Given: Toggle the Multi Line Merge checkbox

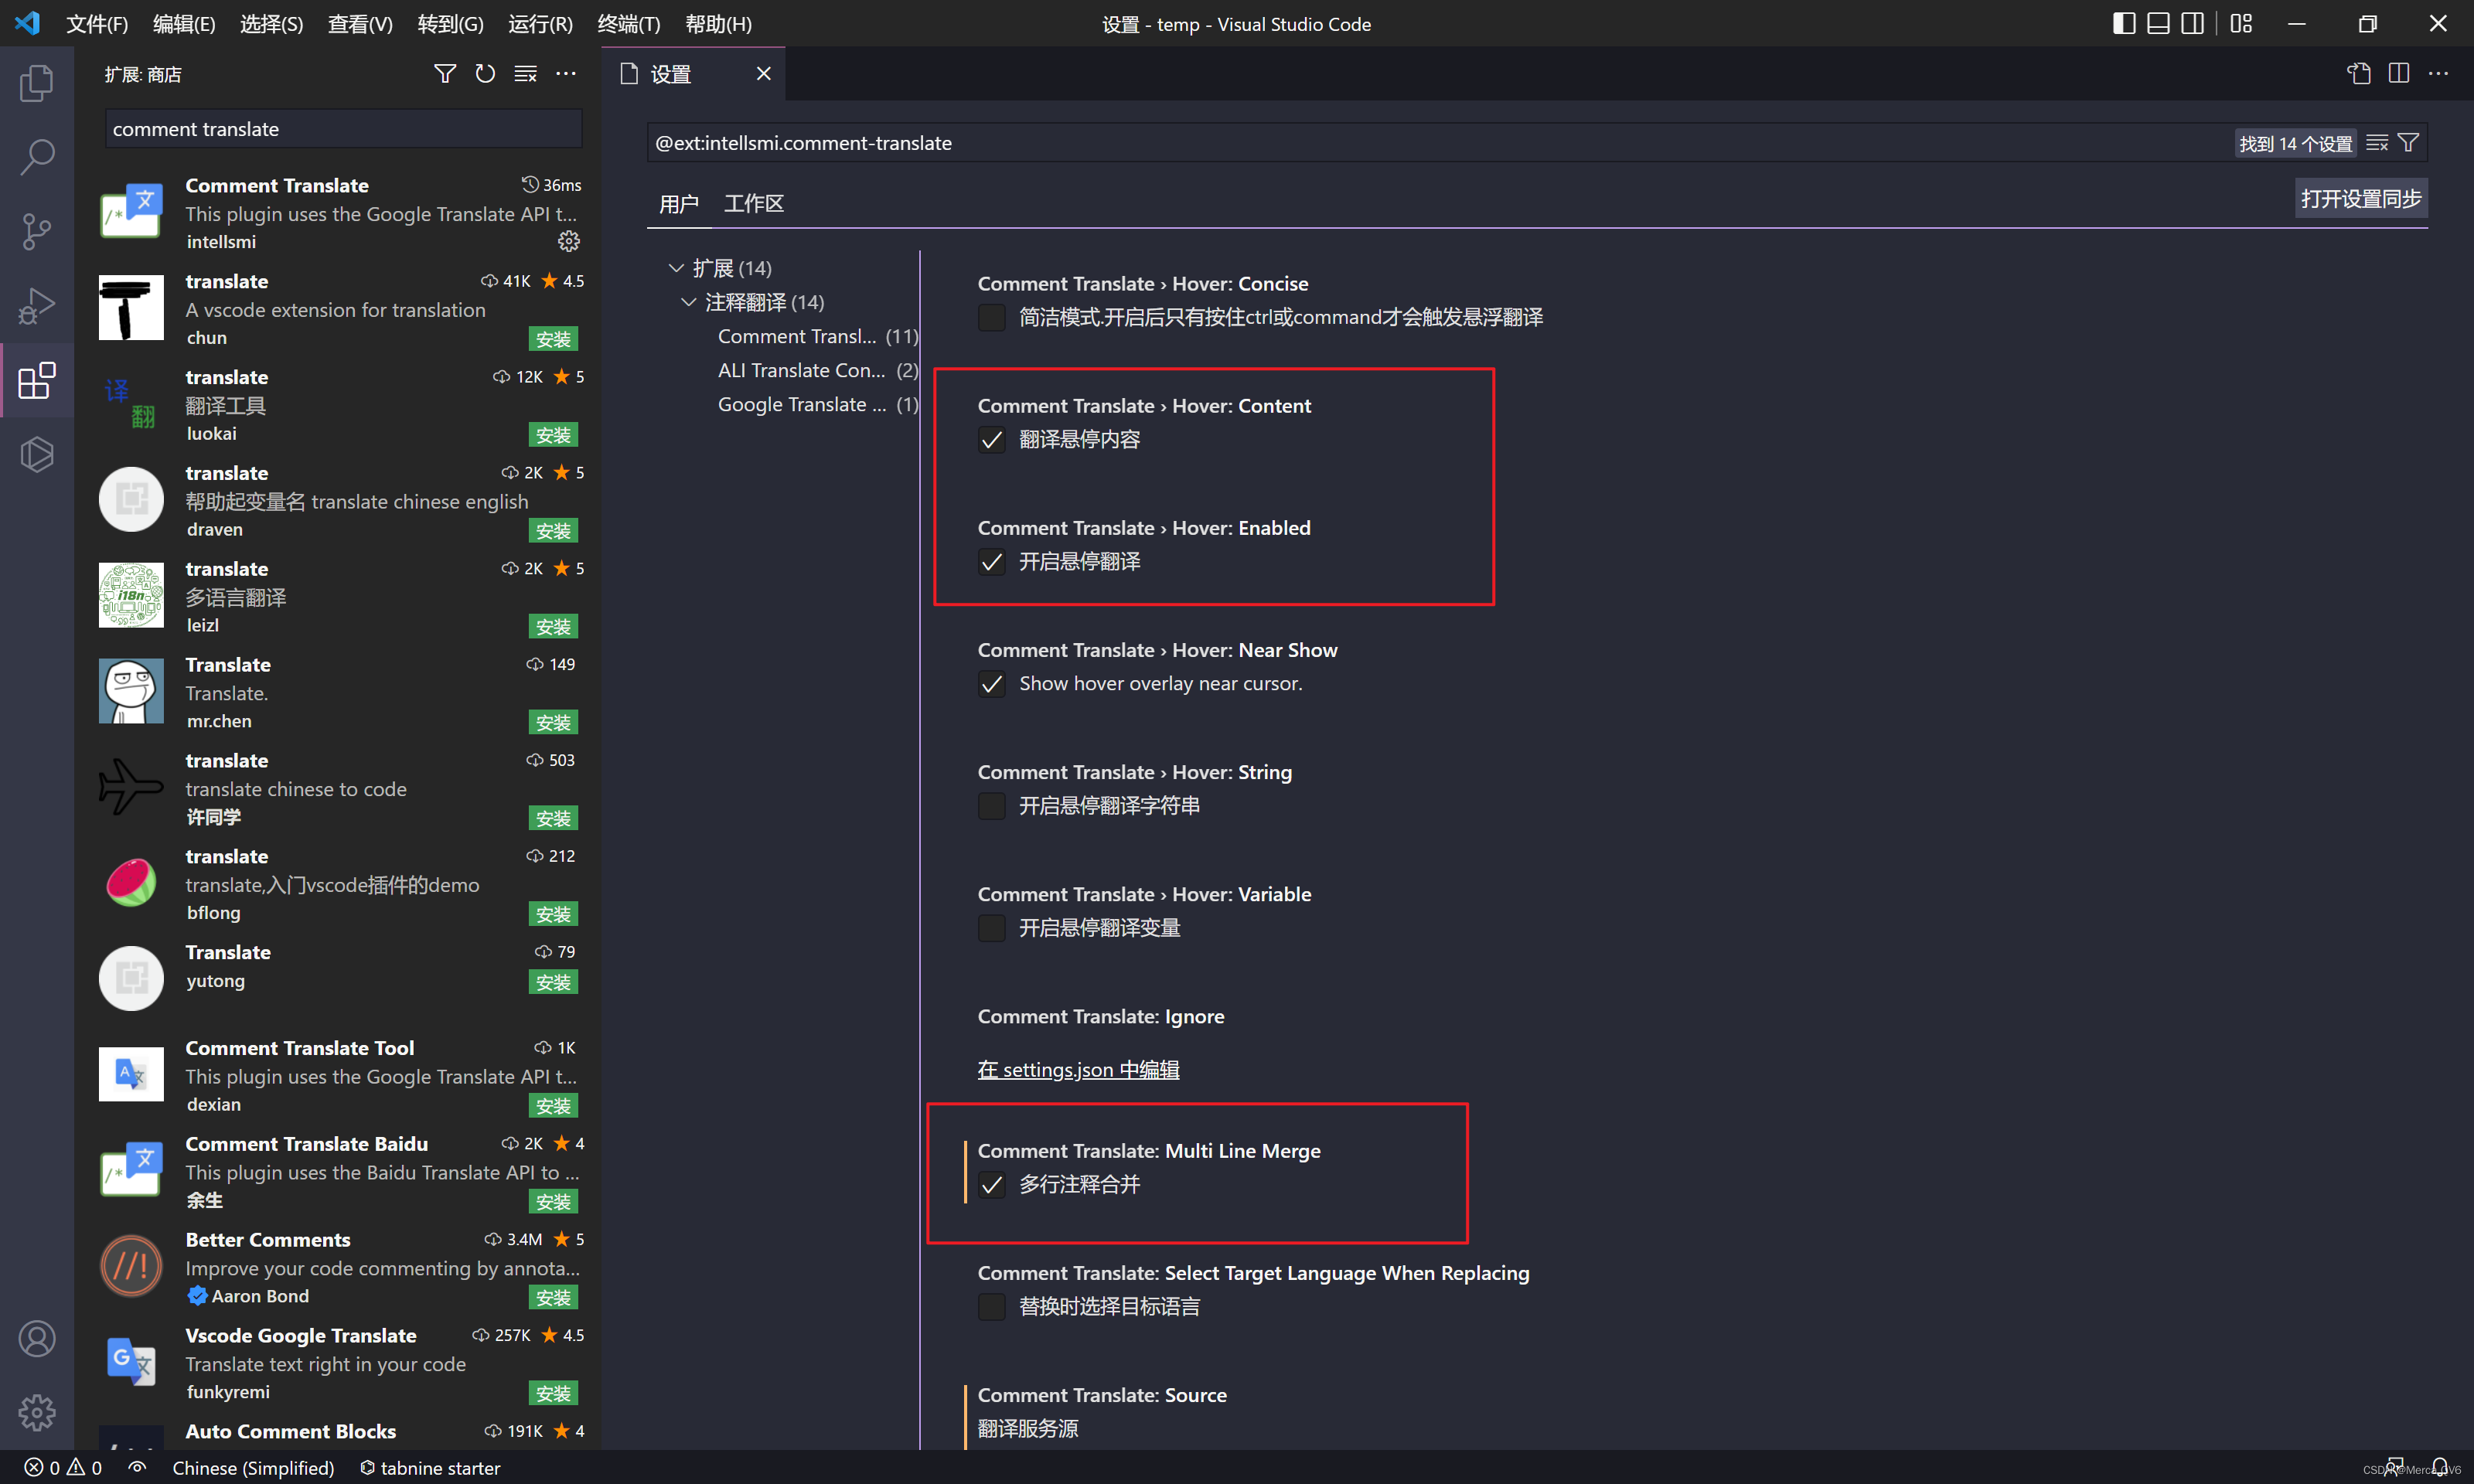Looking at the screenshot, I should tap(991, 1185).
